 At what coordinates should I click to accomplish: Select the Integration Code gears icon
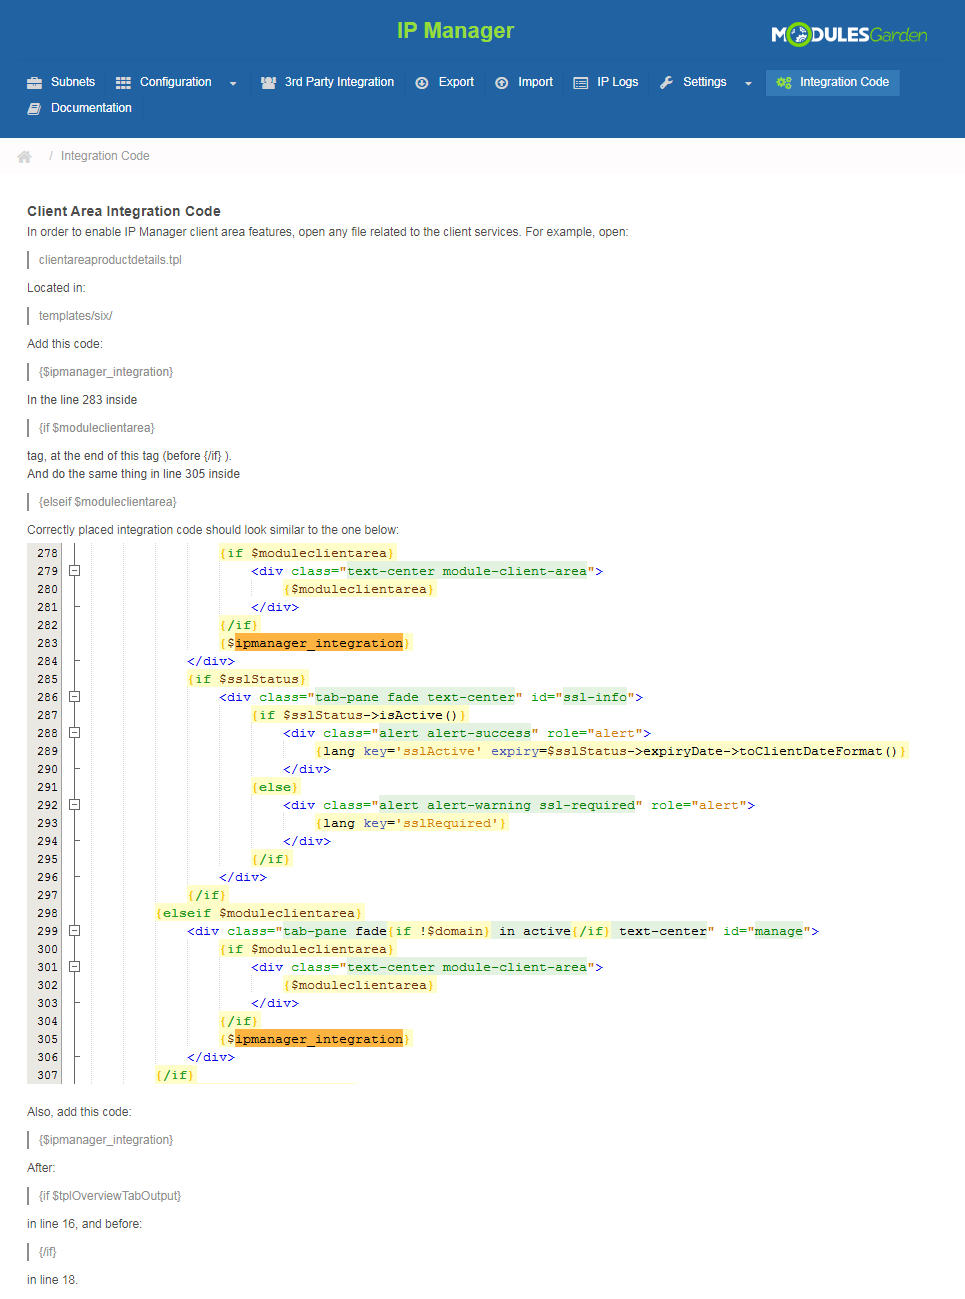coord(784,83)
